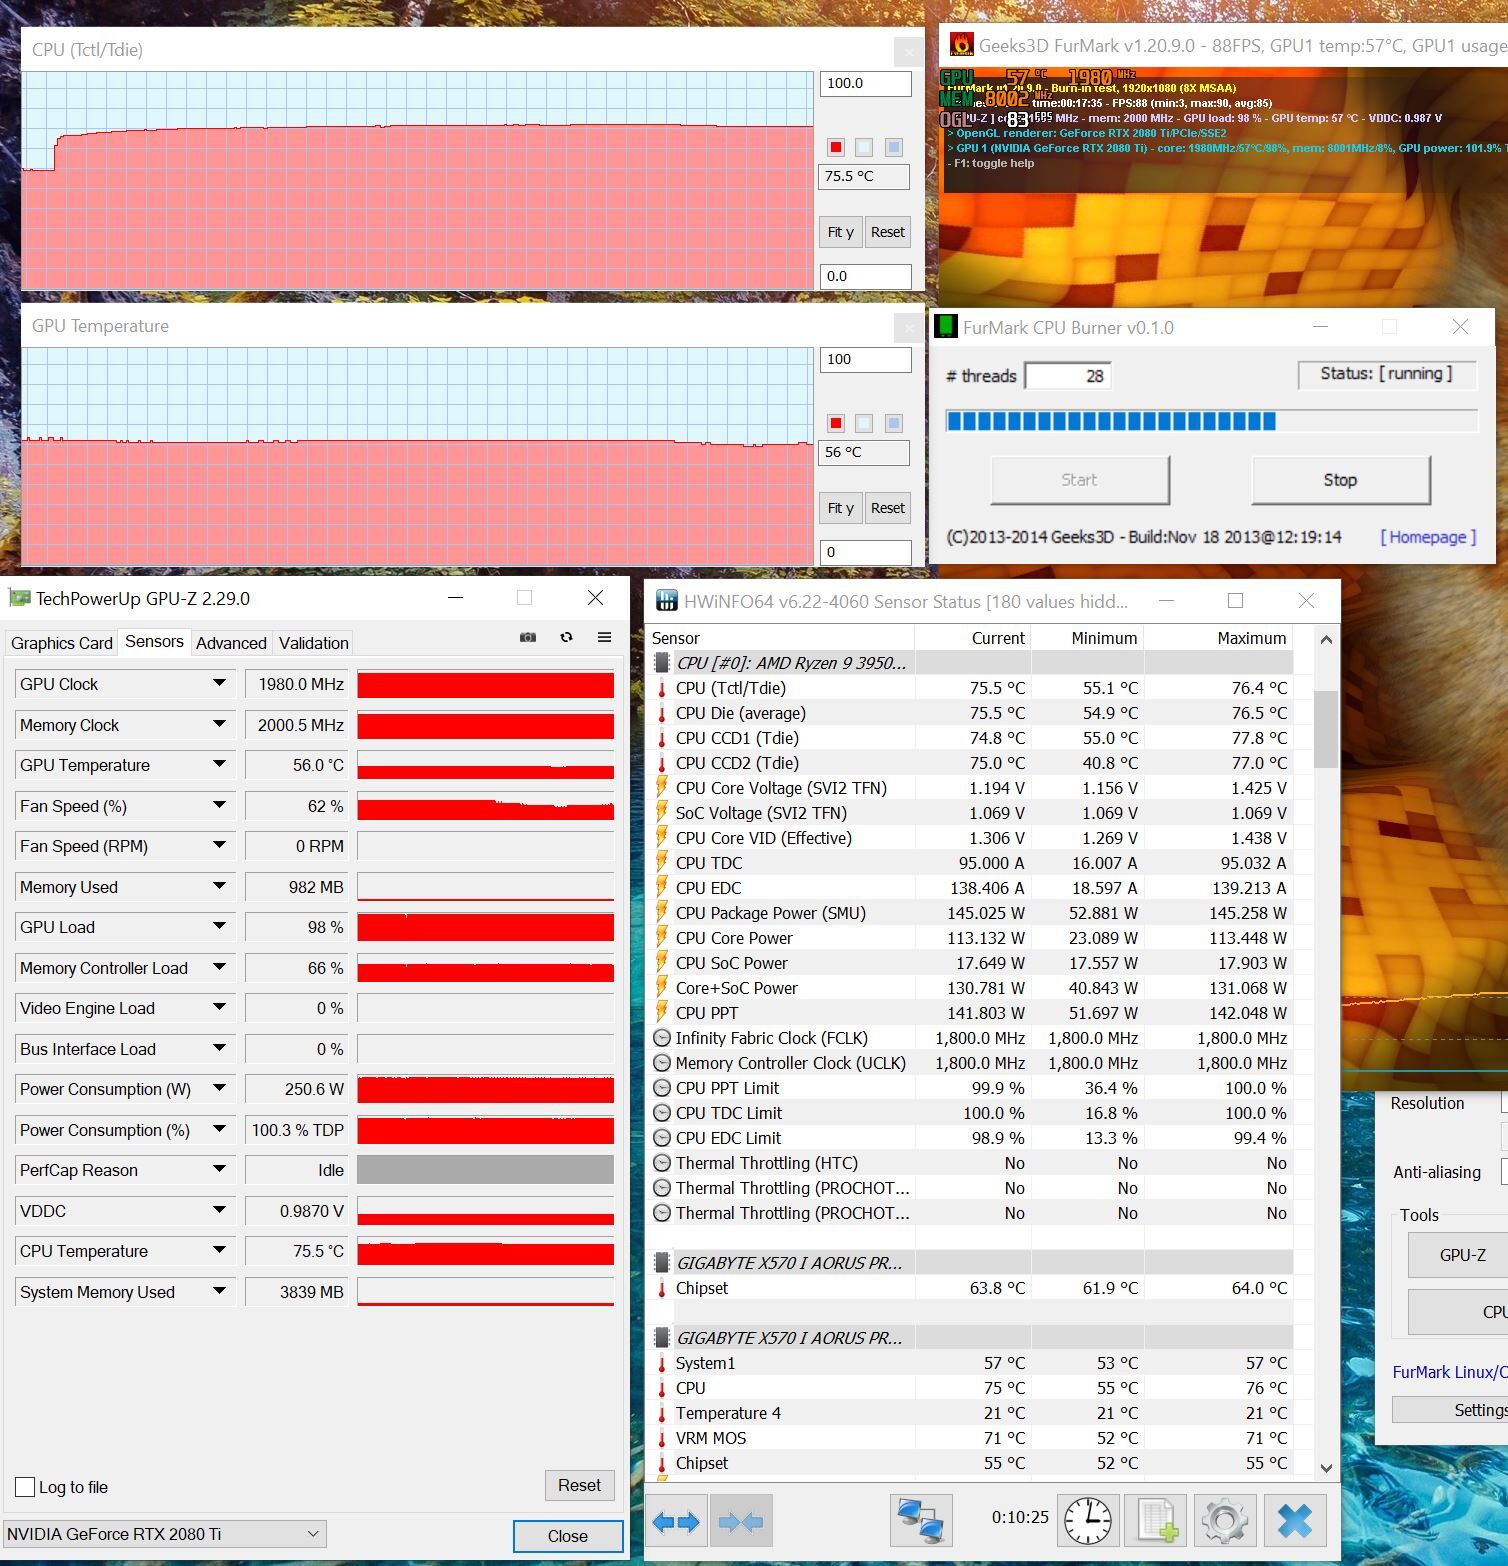Switch to the Validation tab
This screenshot has height=1566, width=1508.
pos(314,643)
